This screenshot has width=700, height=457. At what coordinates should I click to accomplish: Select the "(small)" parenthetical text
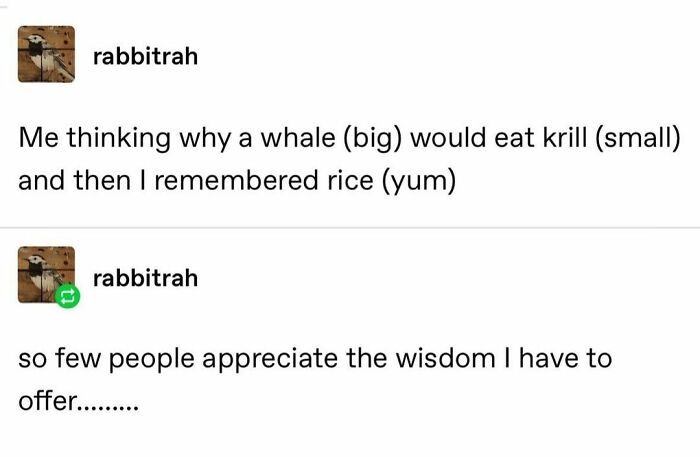click(637, 137)
